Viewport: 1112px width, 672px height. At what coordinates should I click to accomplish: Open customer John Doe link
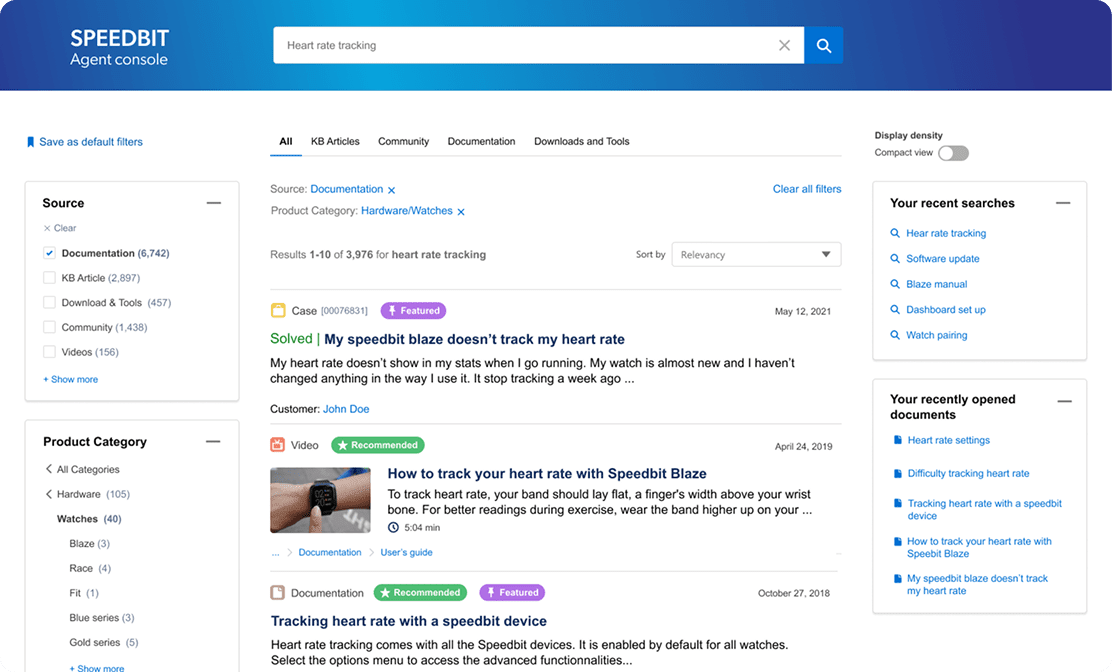[346, 409]
